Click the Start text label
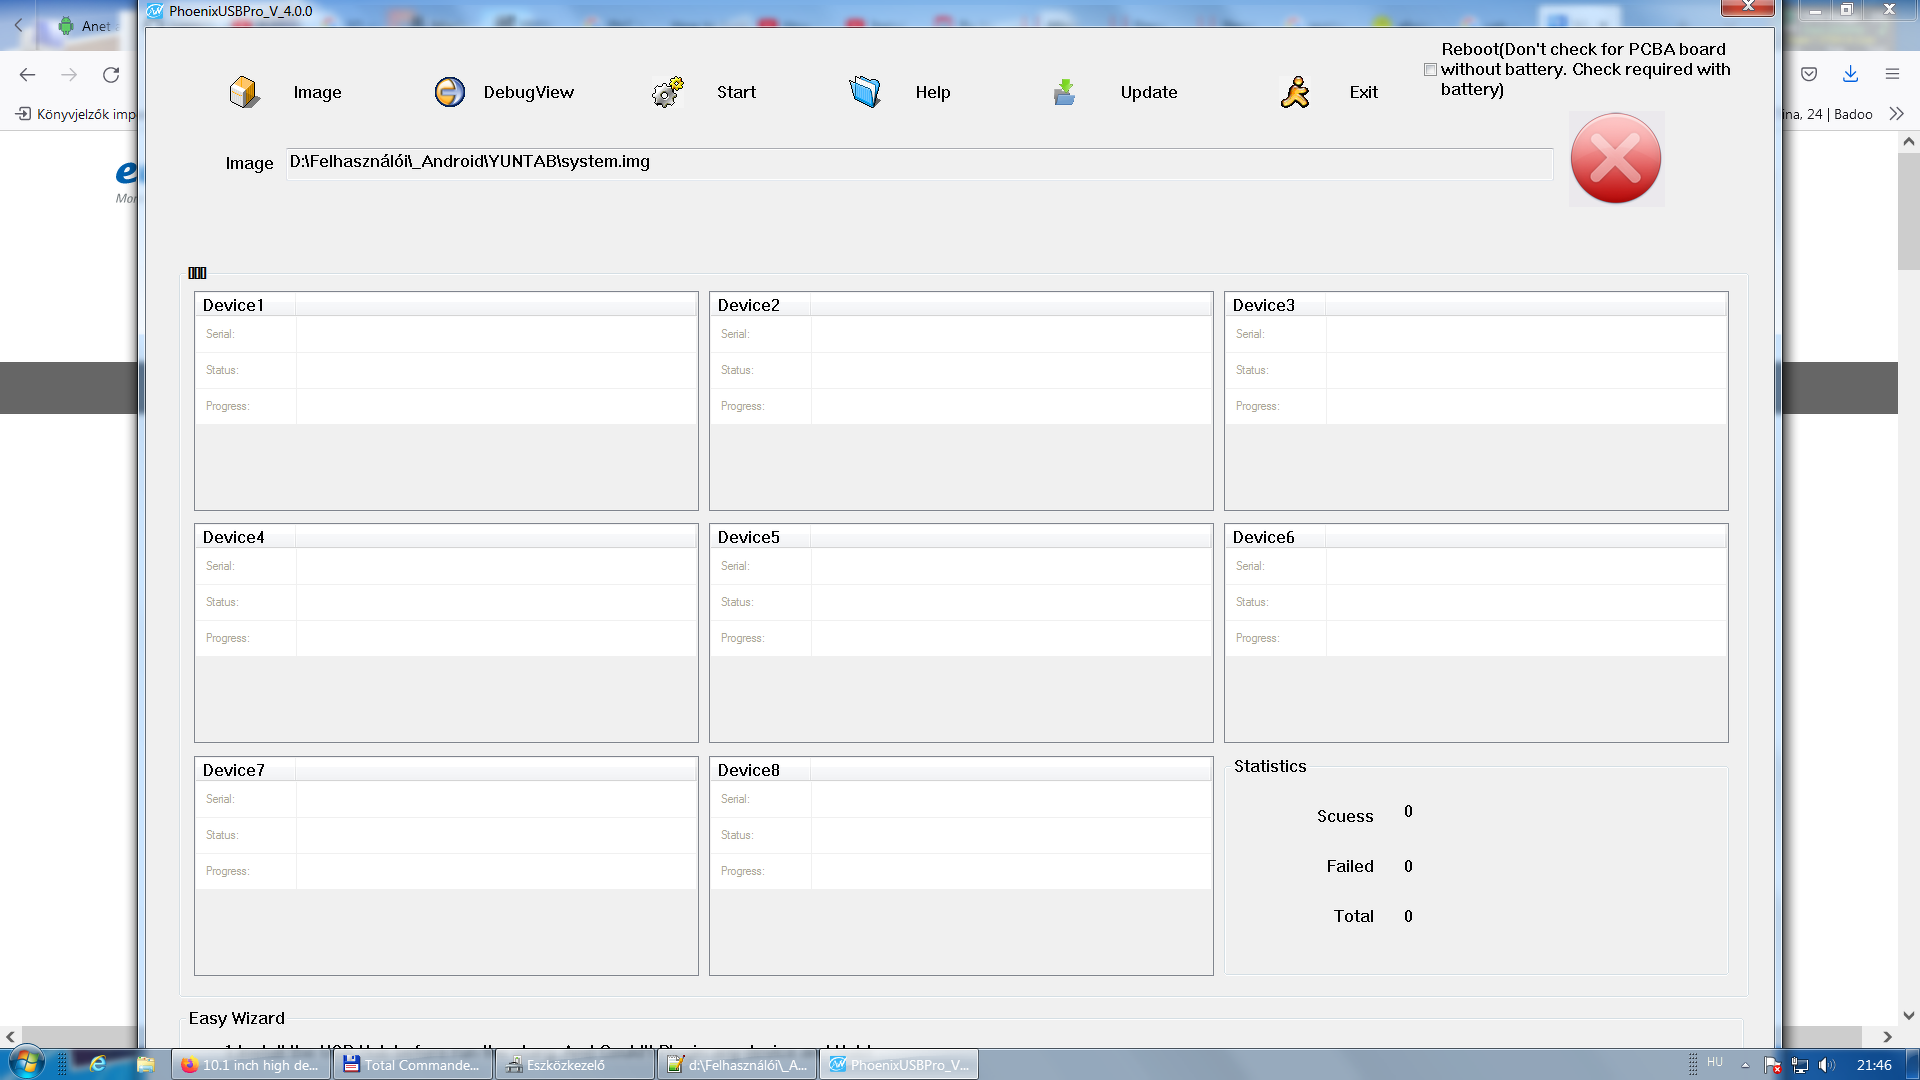 click(x=736, y=92)
